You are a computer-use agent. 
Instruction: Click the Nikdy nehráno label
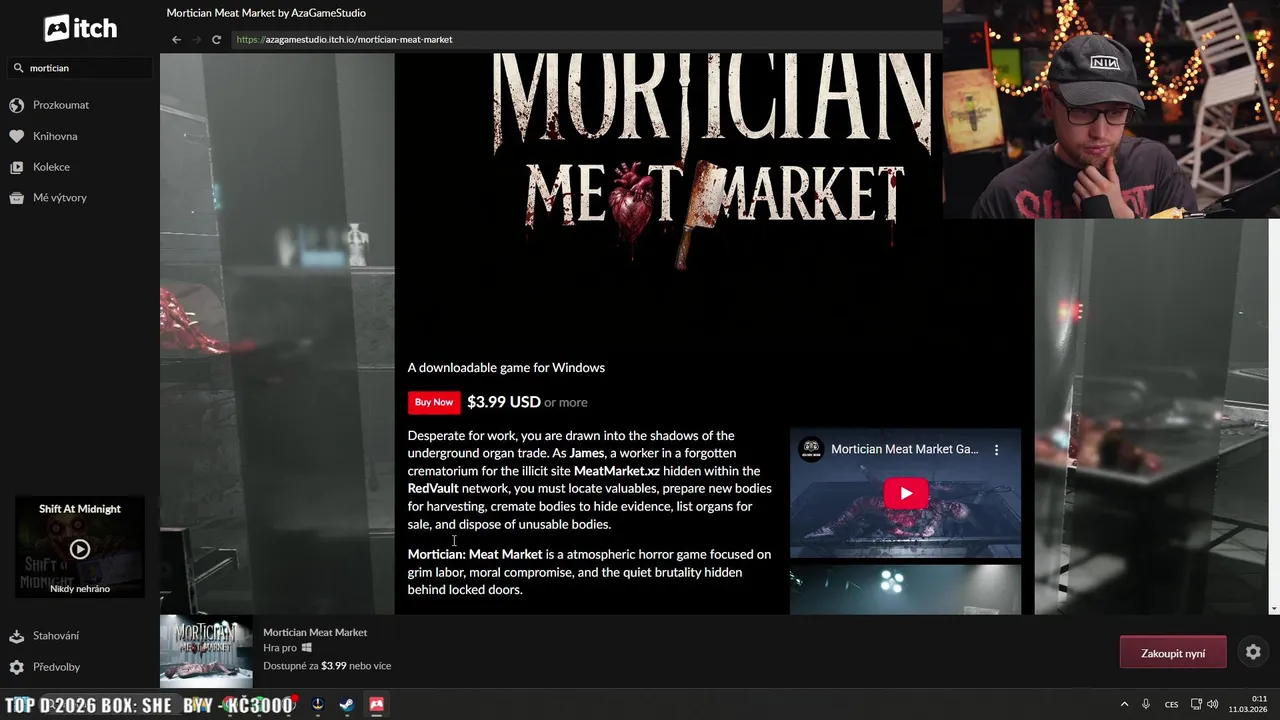click(80, 589)
